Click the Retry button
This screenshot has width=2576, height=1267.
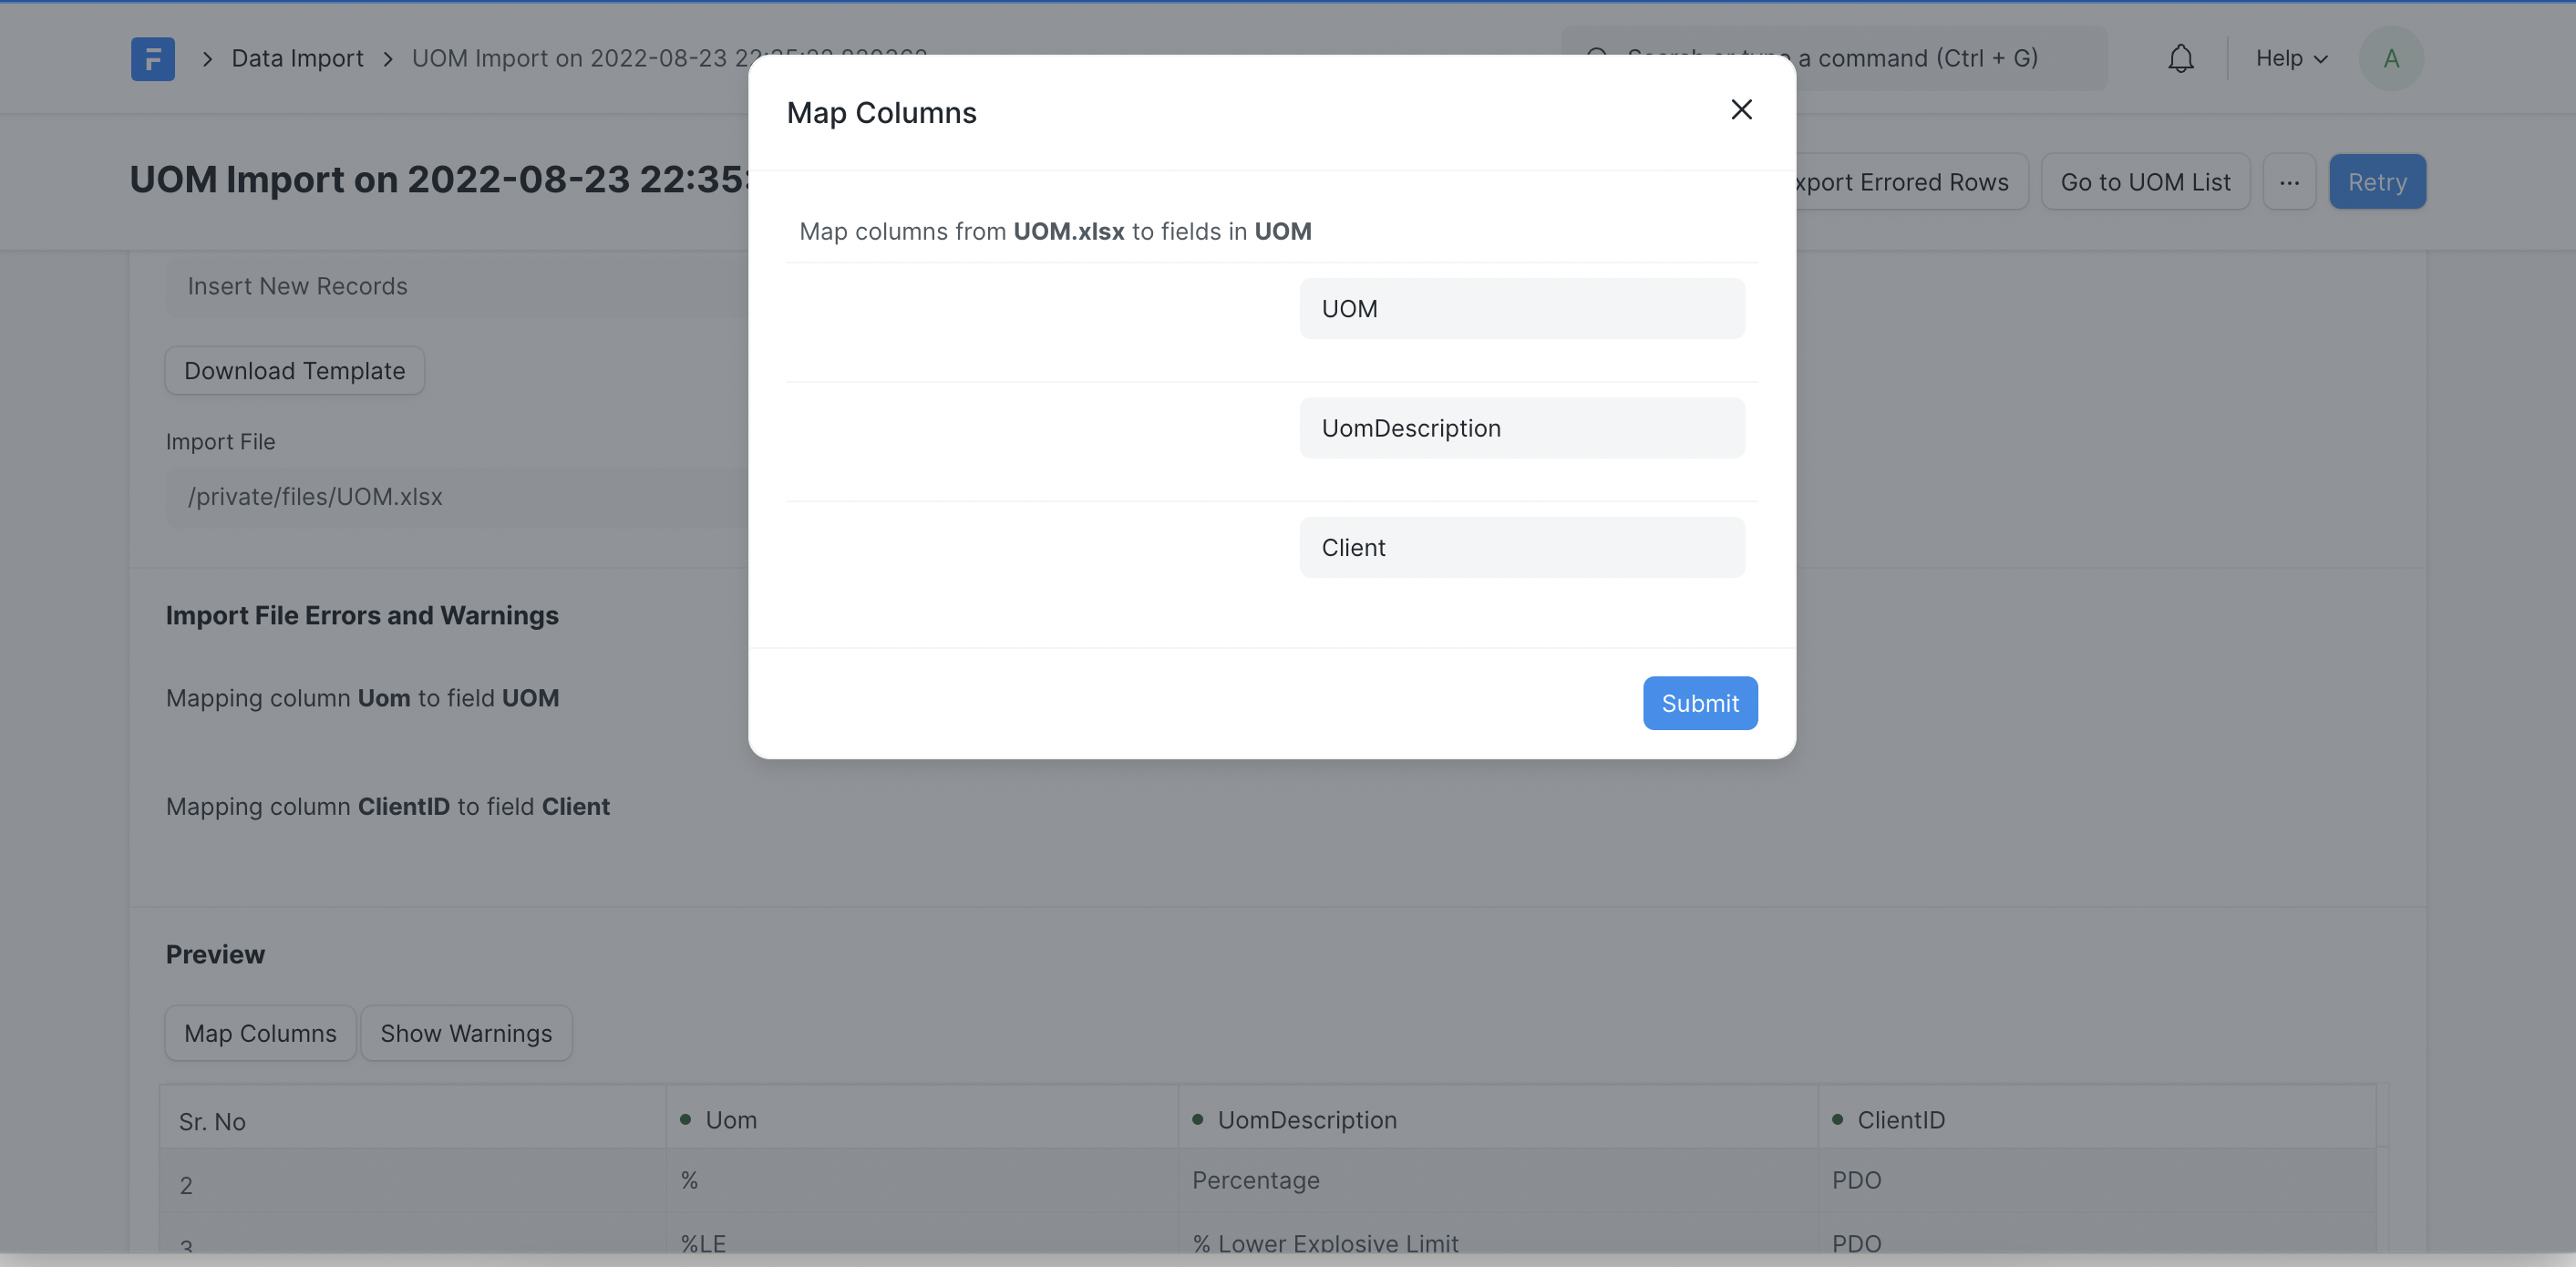(2376, 182)
